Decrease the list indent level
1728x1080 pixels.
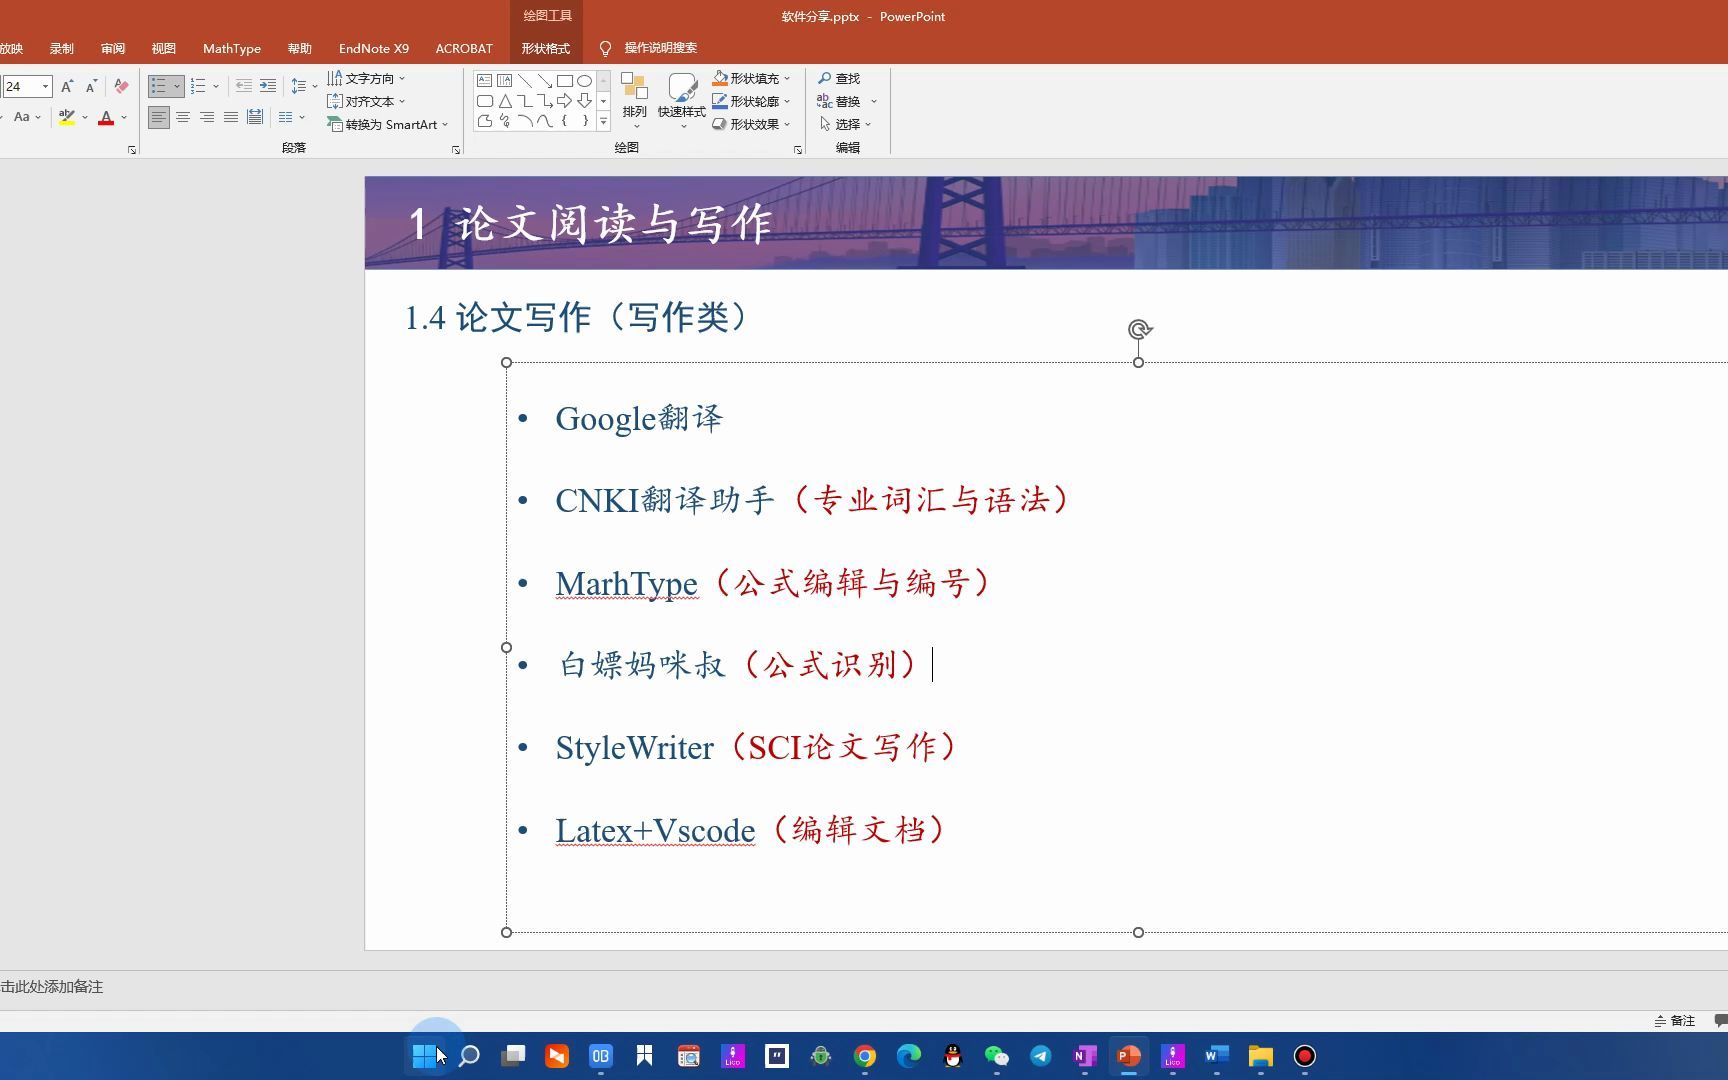click(x=244, y=87)
